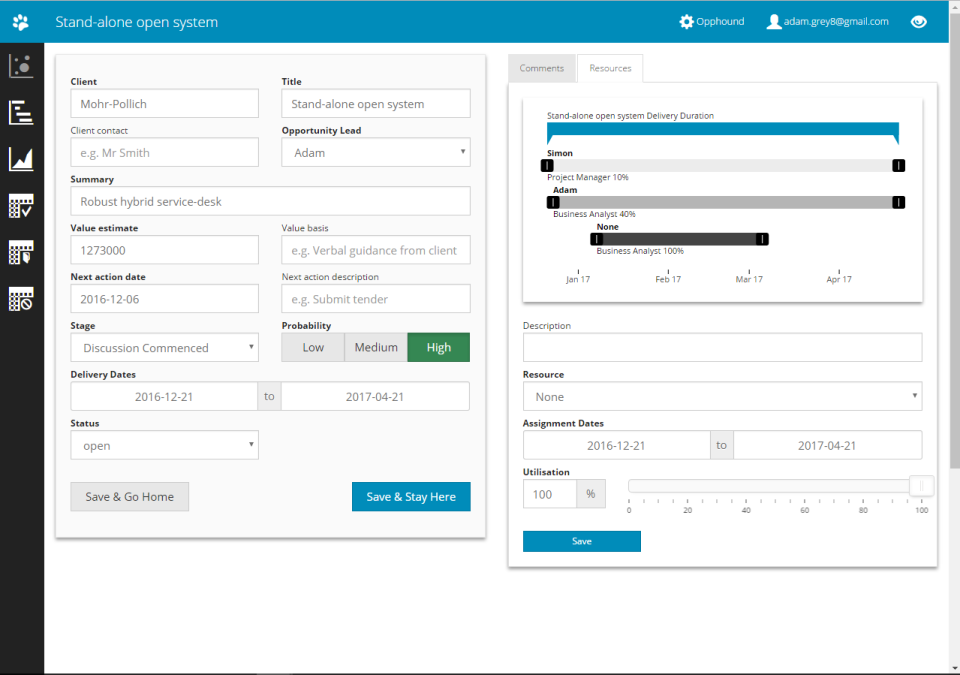Open the Resource dropdown
This screenshot has height=675, width=960.
pos(722,396)
